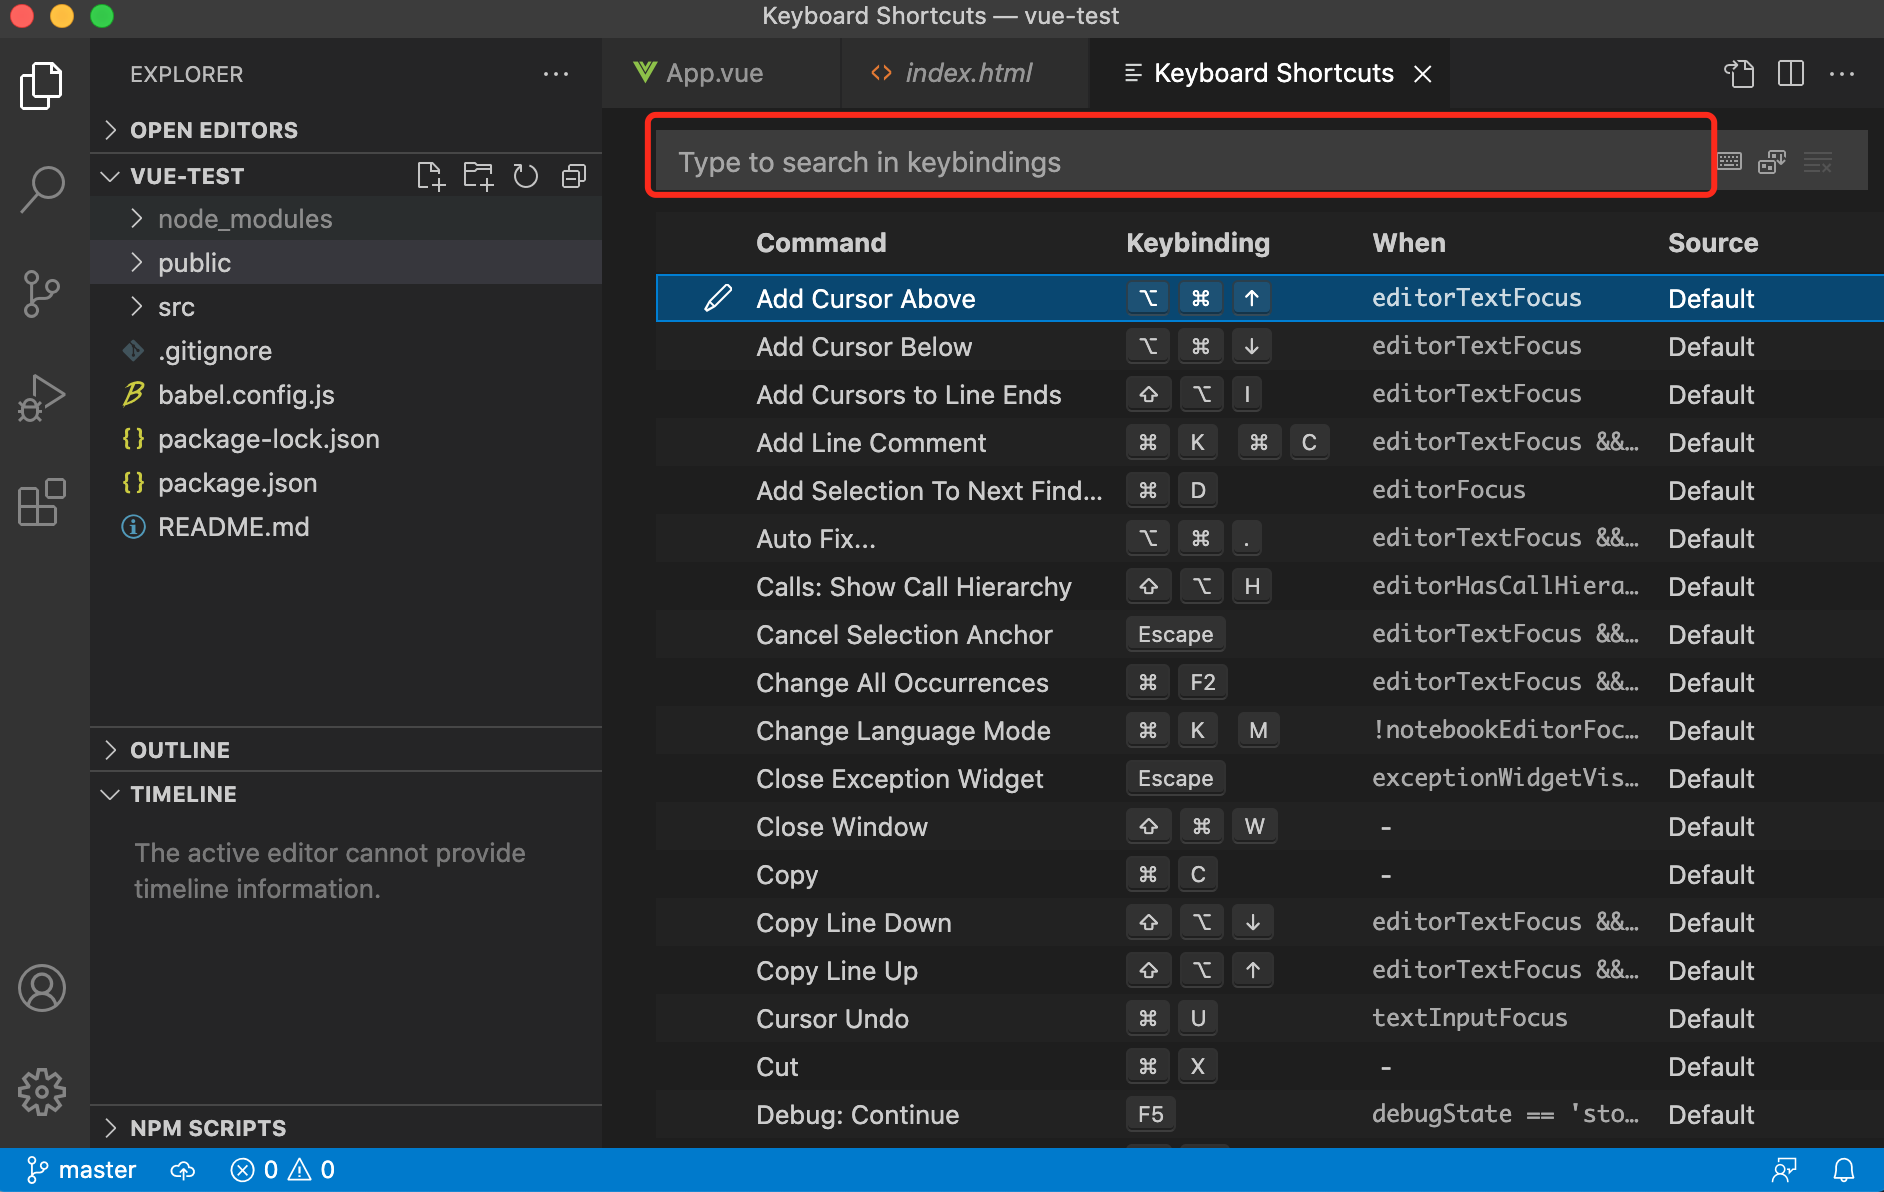1884x1192 pixels.
Task: Select the Close Exception Widget row
Action: point(1270,779)
